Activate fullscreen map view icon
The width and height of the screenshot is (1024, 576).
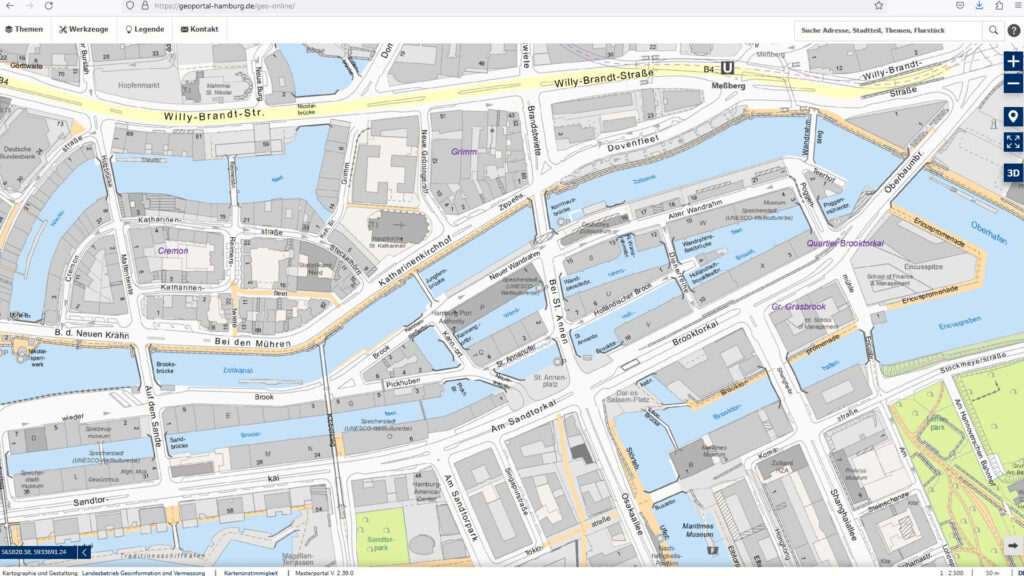pos(1013,143)
